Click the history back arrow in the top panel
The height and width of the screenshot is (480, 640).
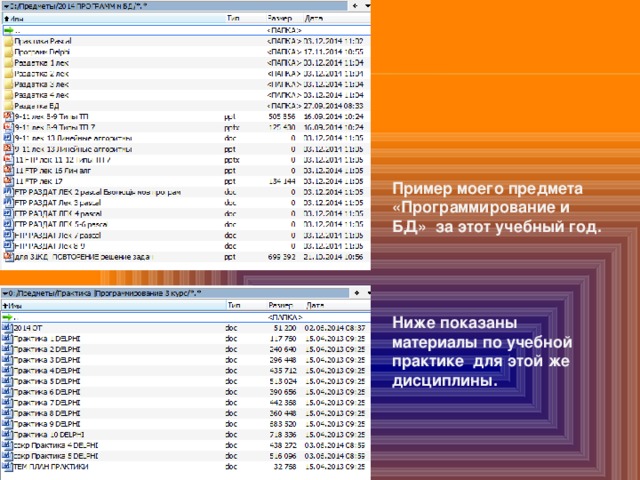point(356,6)
